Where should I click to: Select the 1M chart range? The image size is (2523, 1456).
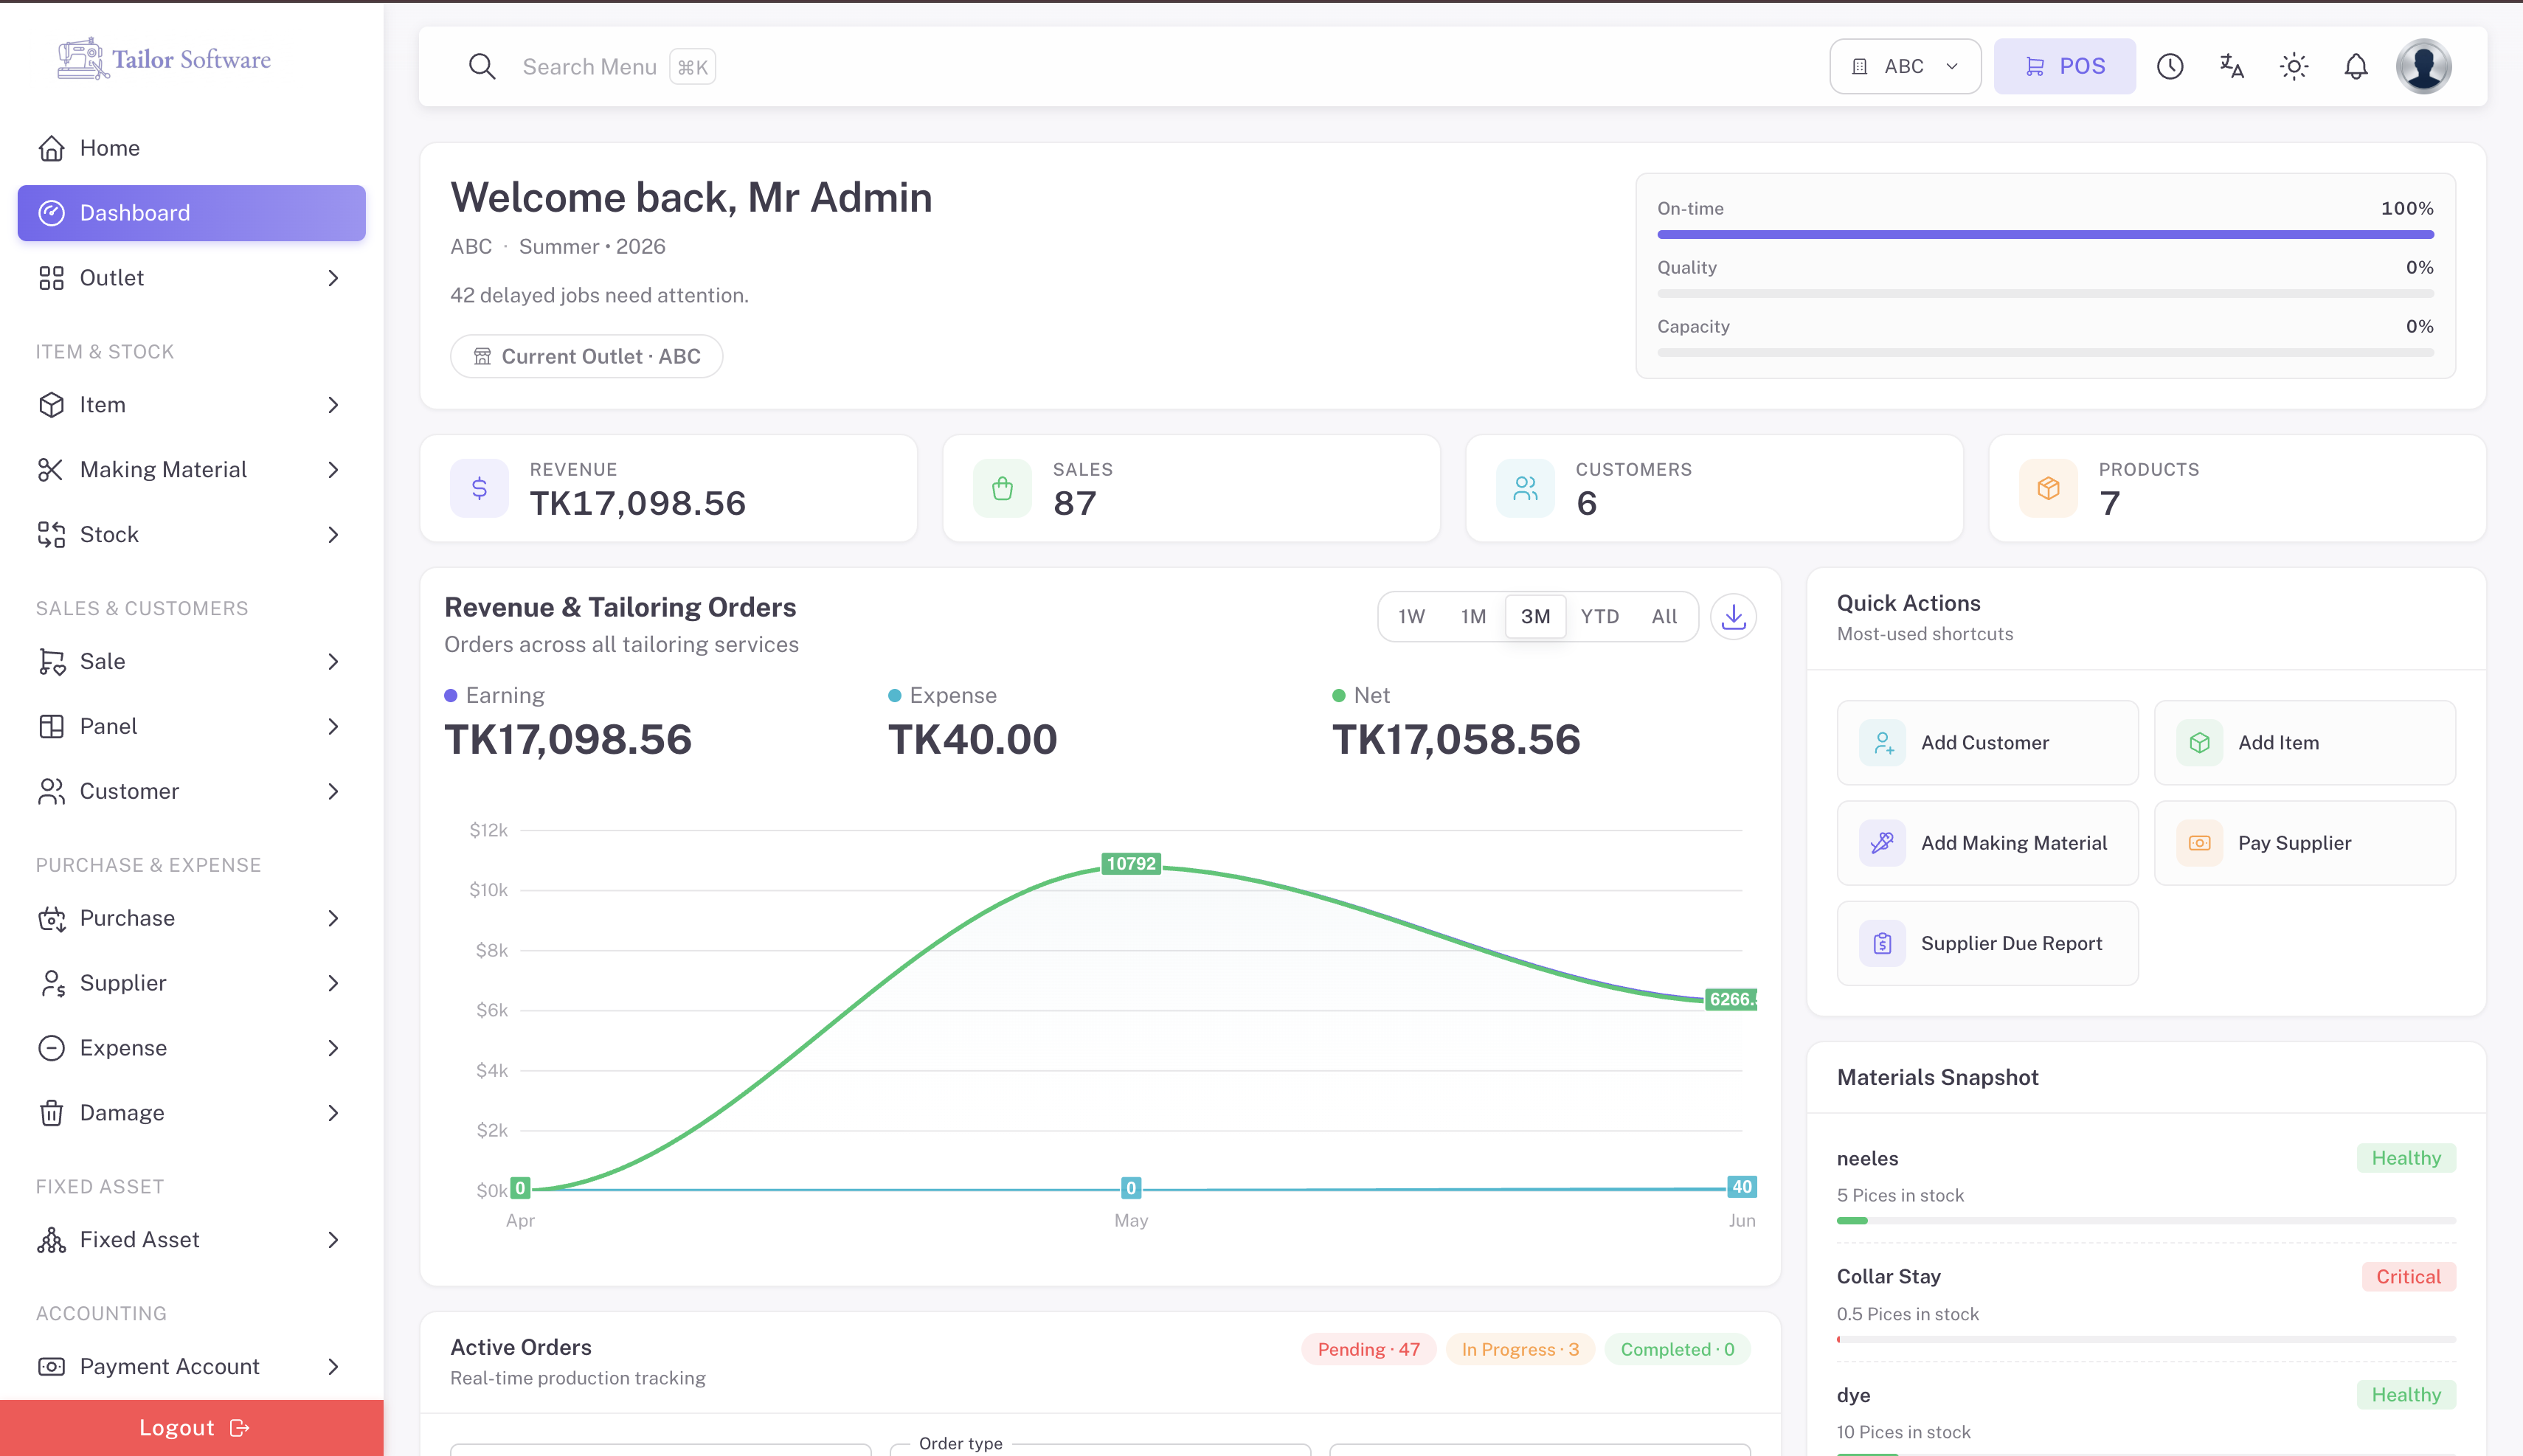(x=1473, y=617)
